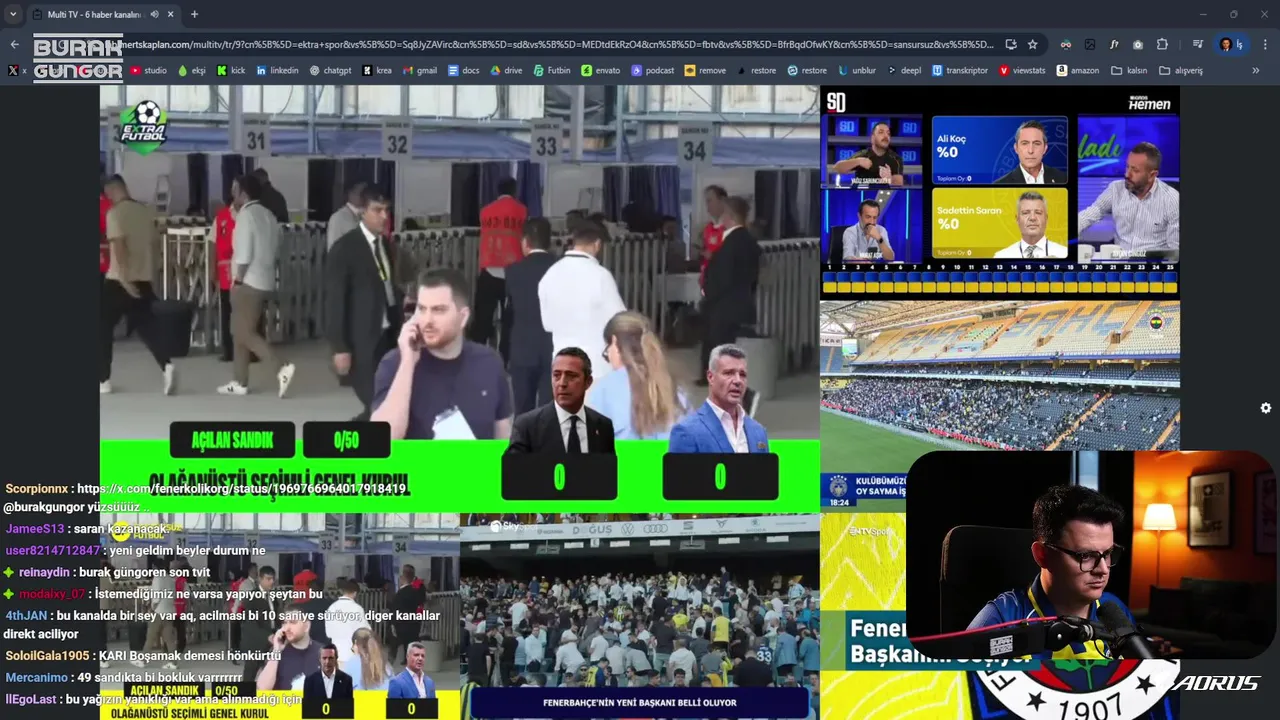Open the X bookmark
Image resolution: width=1280 pixels, height=720 pixels.
(x=17, y=71)
